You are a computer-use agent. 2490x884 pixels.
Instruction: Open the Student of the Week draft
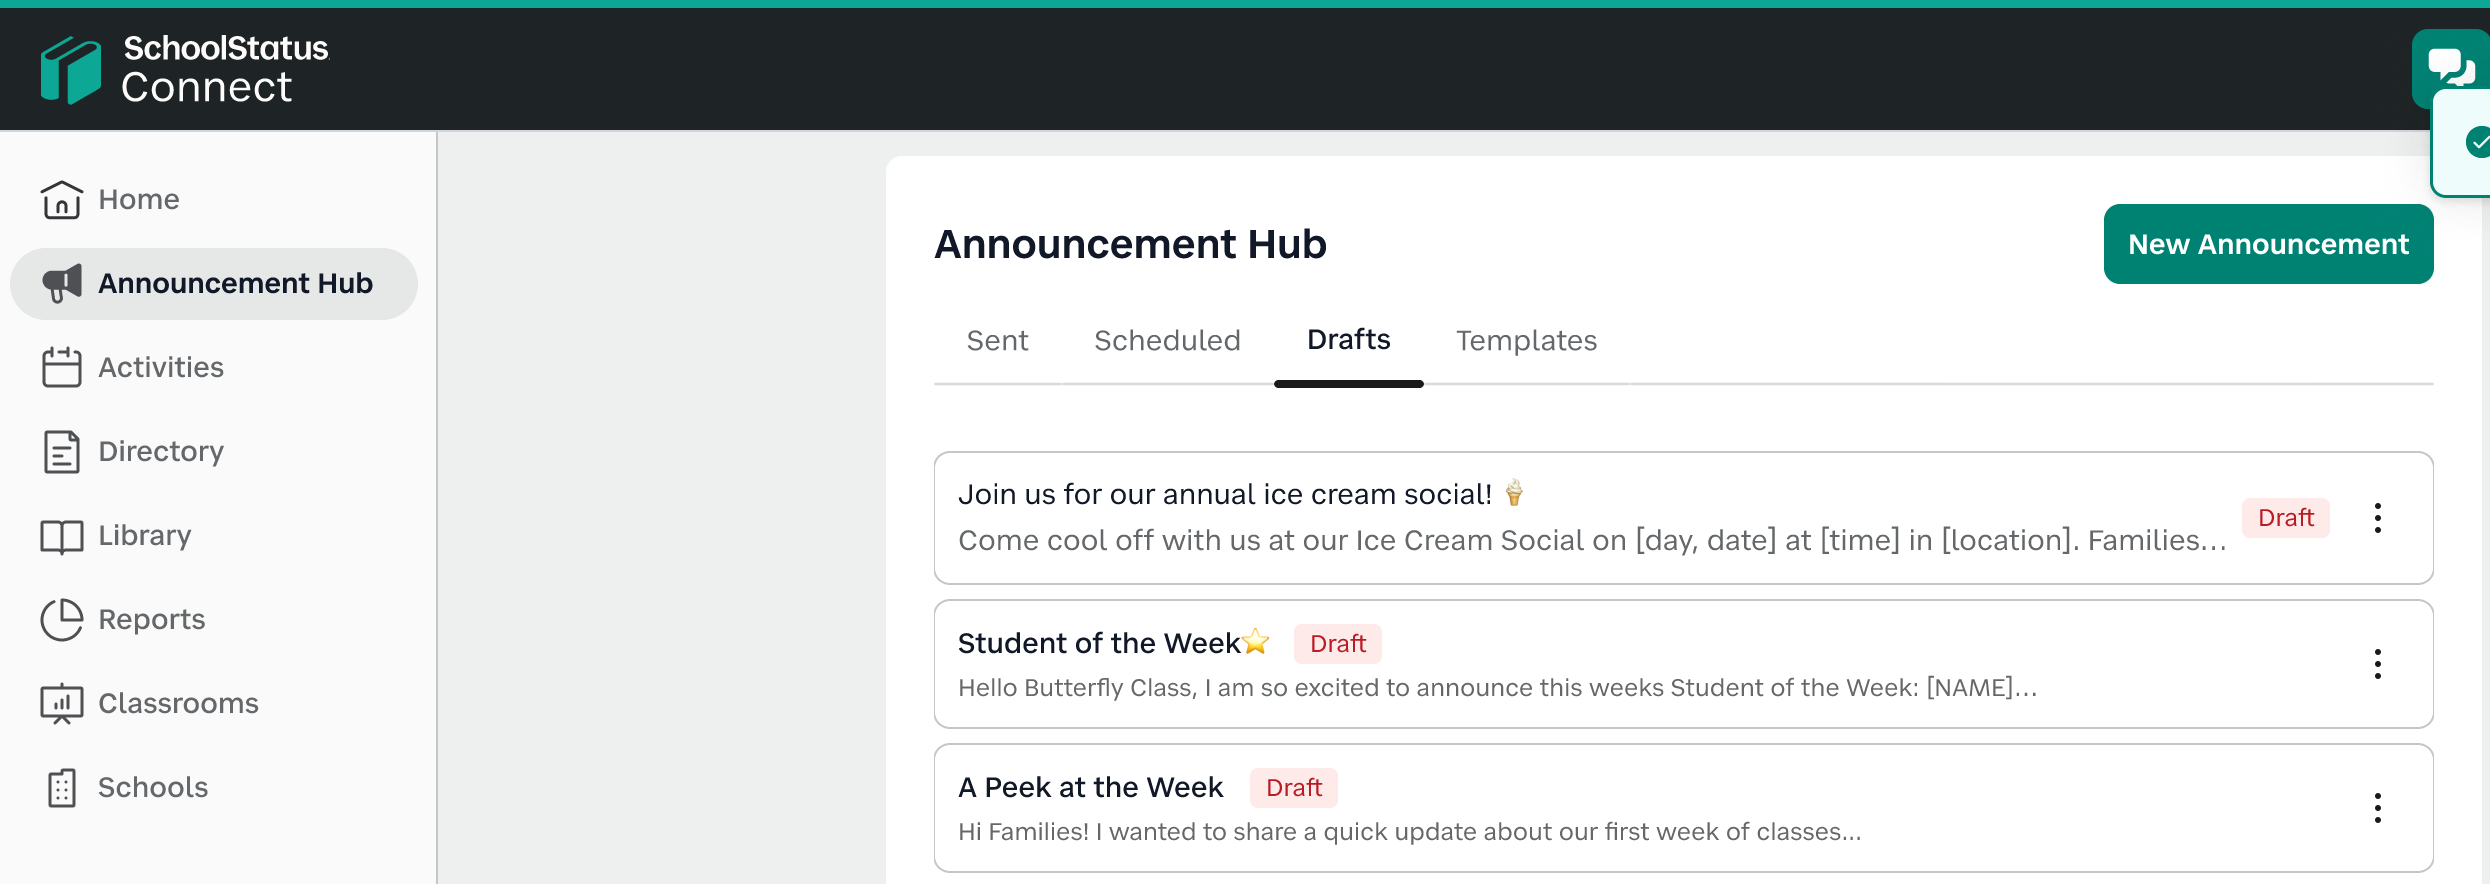click(1100, 644)
